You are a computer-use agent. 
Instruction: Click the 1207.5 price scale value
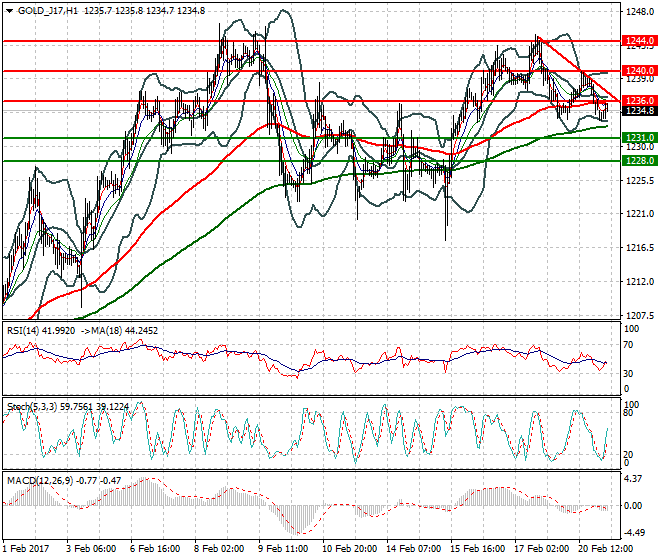(640, 315)
